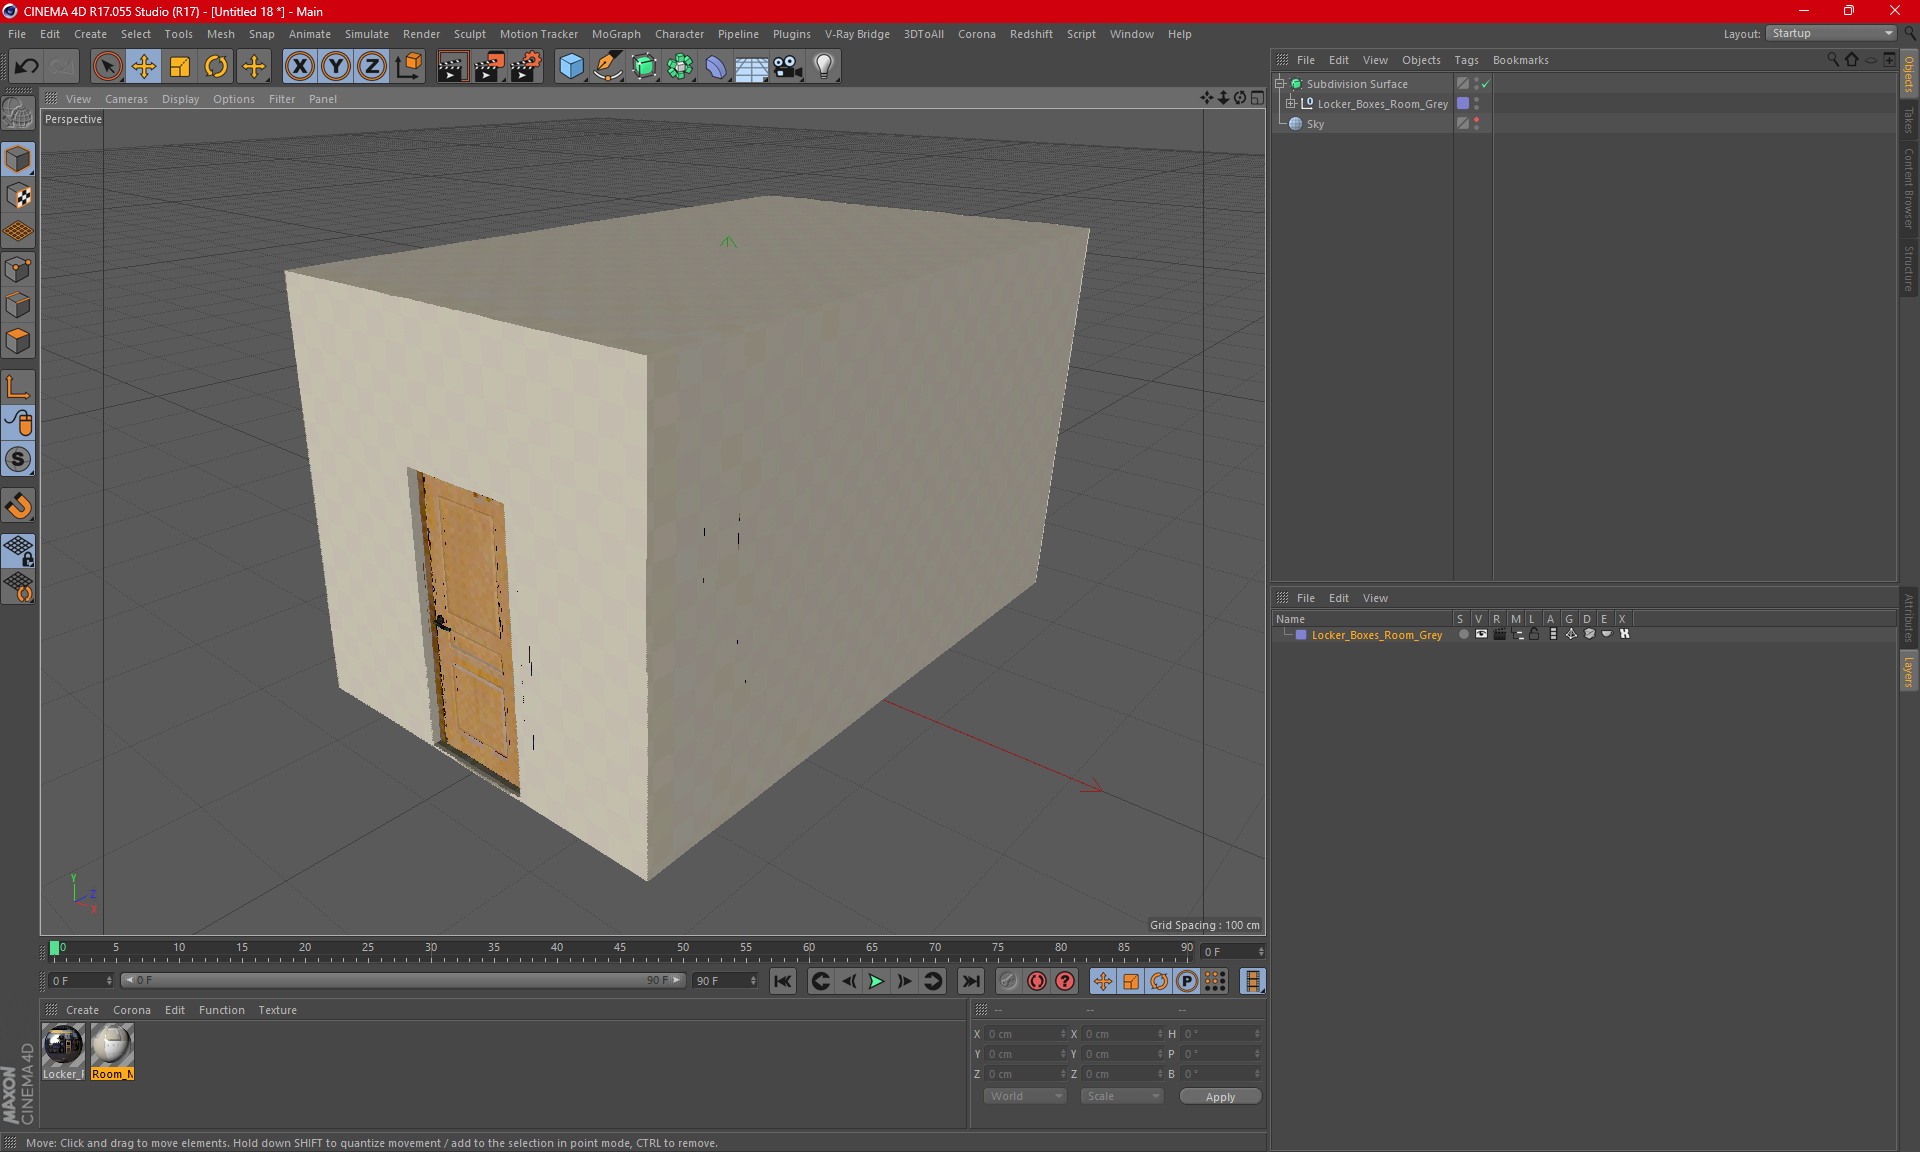Viewport: 1920px width, 1152px height.
Task: Open the World coordinate system dropdown
Action: click(x=1025, y=1096)
